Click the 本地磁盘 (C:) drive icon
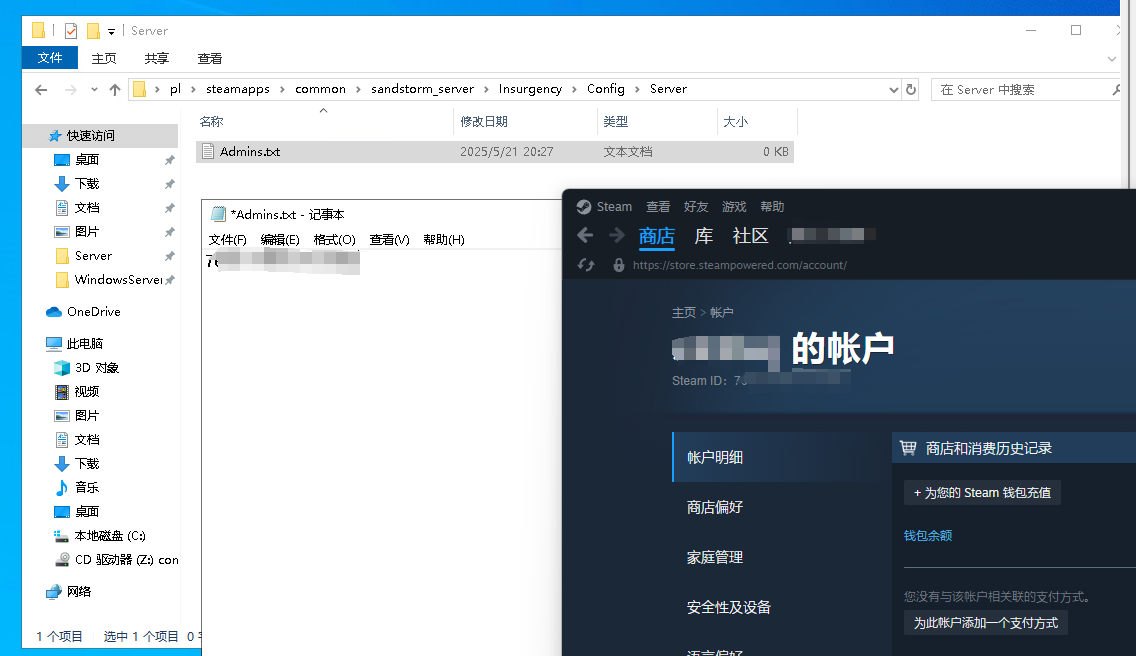This screenshot has height=656, width=1136. coord(62,536)
